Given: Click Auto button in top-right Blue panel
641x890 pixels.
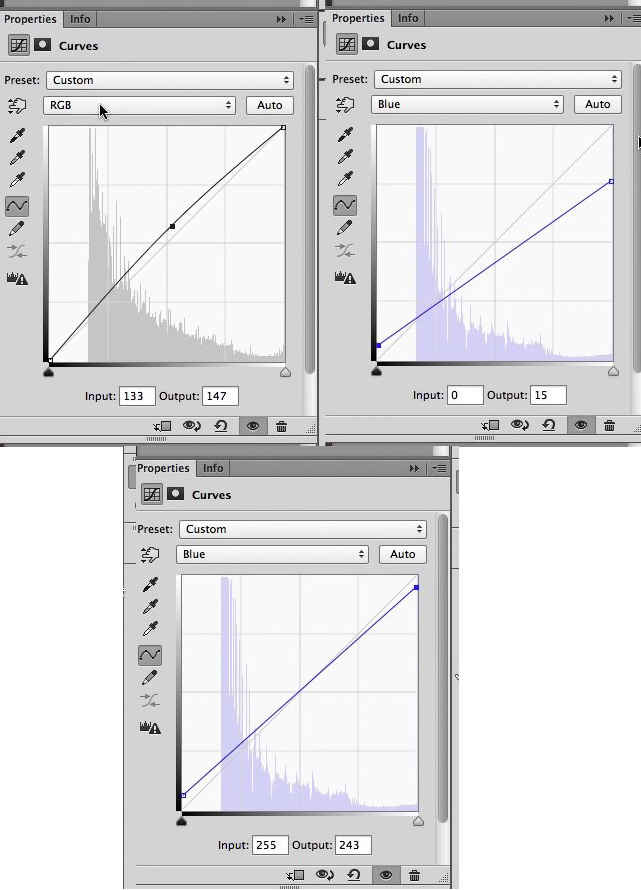Looking at the screenshot, I should tap(597, 104).
